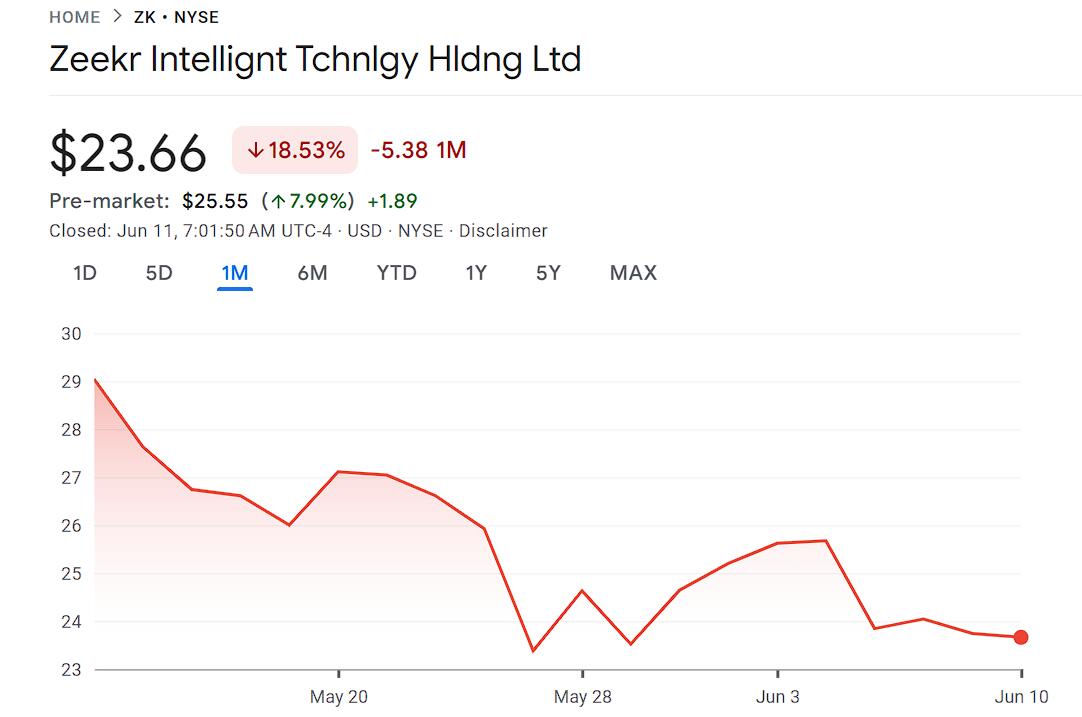Switch to the 1D time range tab
Screen dimensions: 1082x717
coord(84,272)
